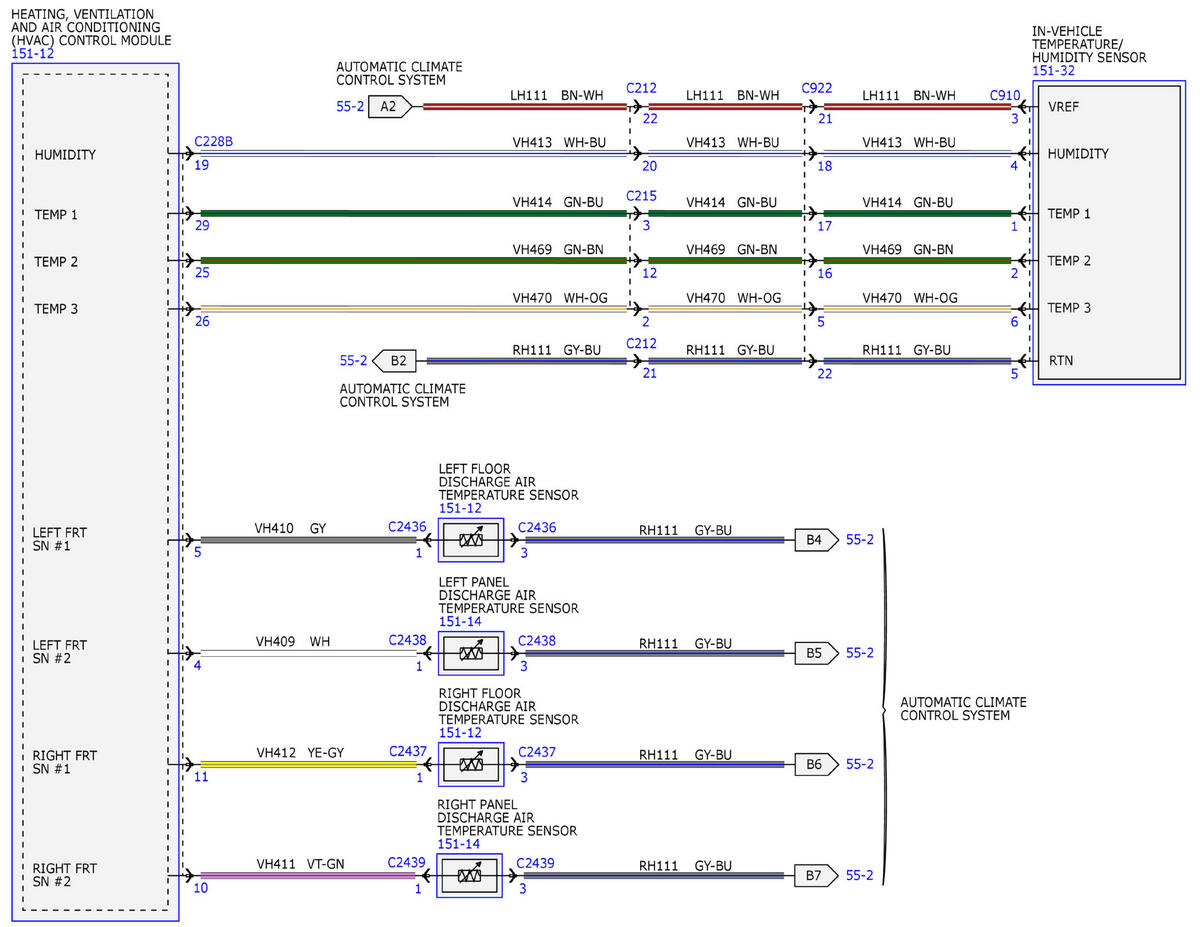Click the Left Panel Discharge Air Temperature Sensor symbol

(471, 653)
